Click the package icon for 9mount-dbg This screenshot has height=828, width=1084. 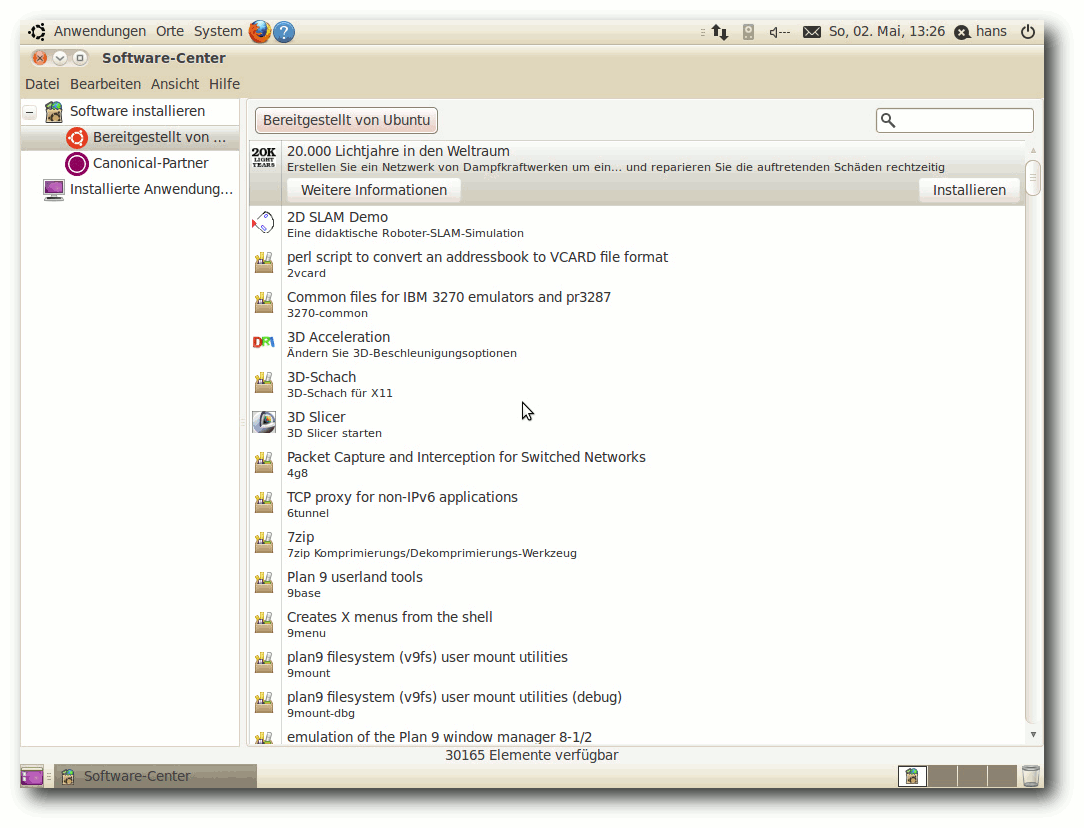pos(263,703)
